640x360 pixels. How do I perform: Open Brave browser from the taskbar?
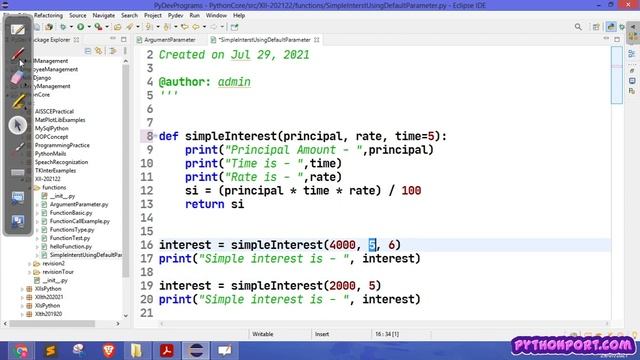(109, 351)
